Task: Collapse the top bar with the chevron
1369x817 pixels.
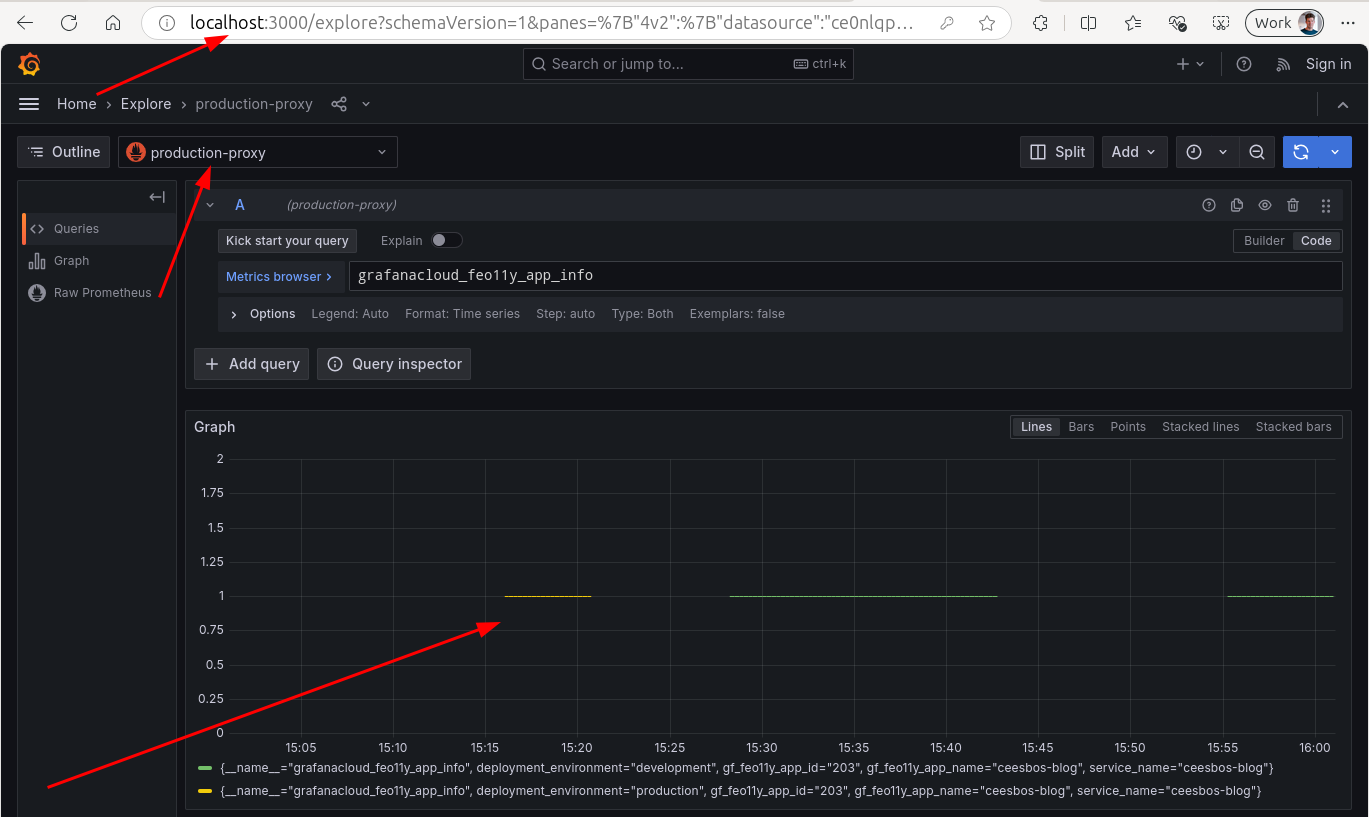Action: 1343,105
